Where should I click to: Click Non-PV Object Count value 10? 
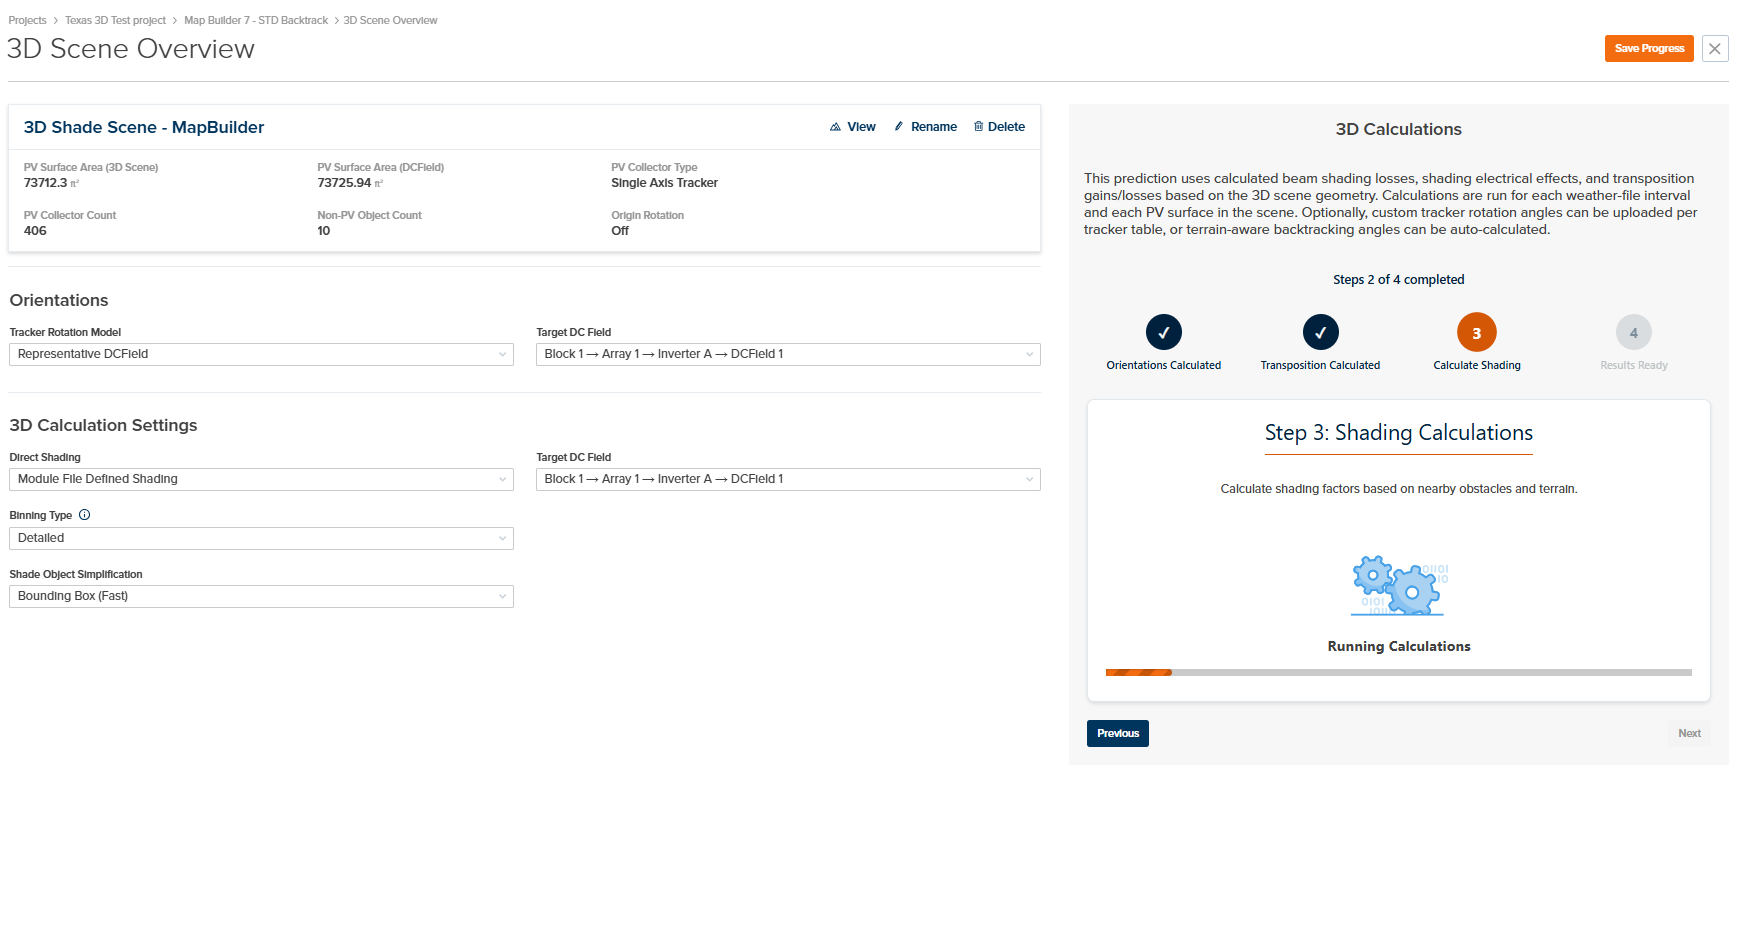pos(324,231)
